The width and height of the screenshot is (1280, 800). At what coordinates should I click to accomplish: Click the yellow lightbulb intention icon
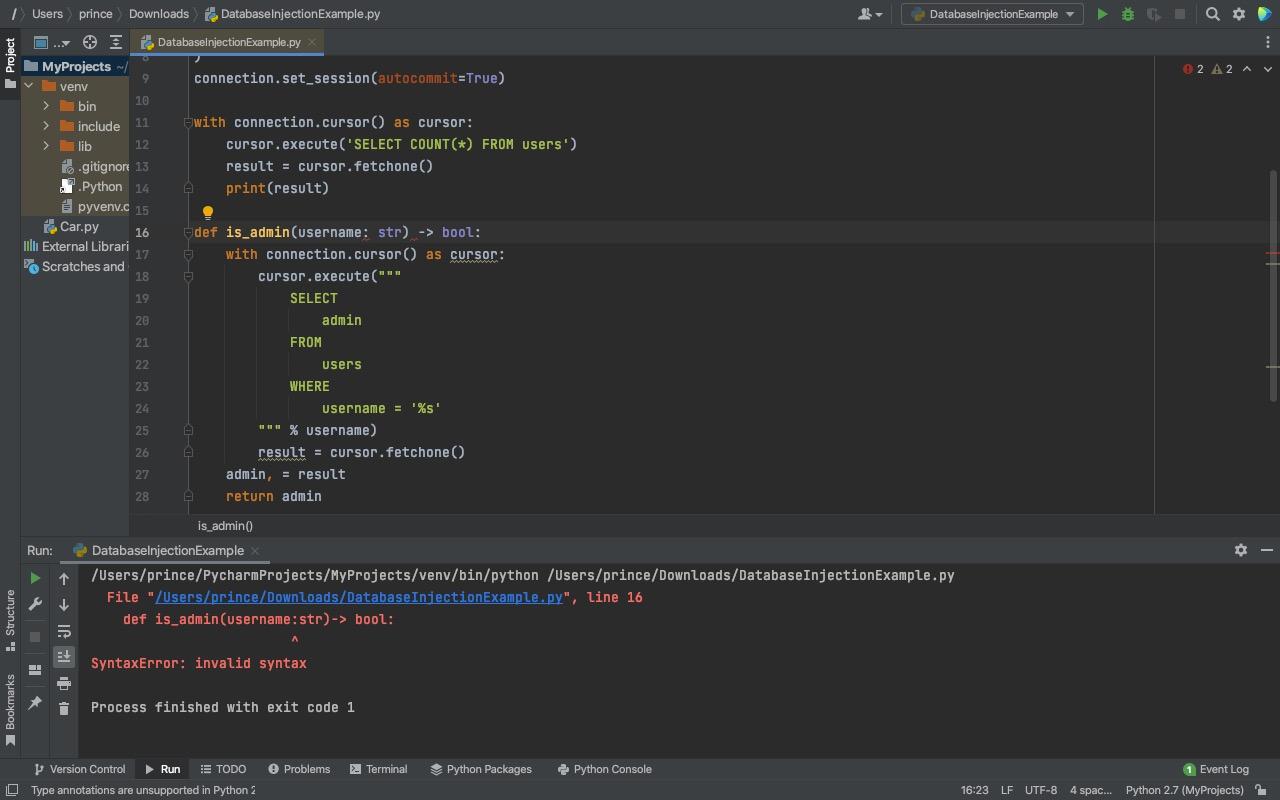tap(208, 212)
